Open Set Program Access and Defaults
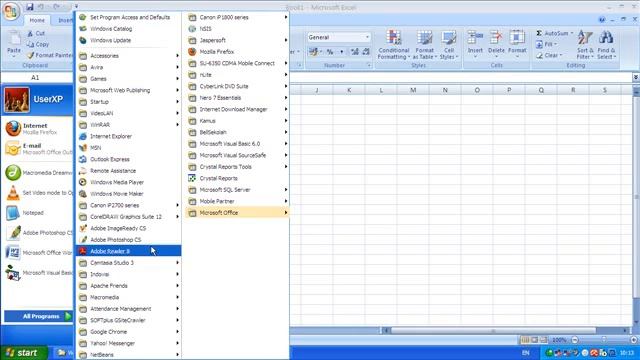This screenshot has width=640, height=360. pos(128,17)
